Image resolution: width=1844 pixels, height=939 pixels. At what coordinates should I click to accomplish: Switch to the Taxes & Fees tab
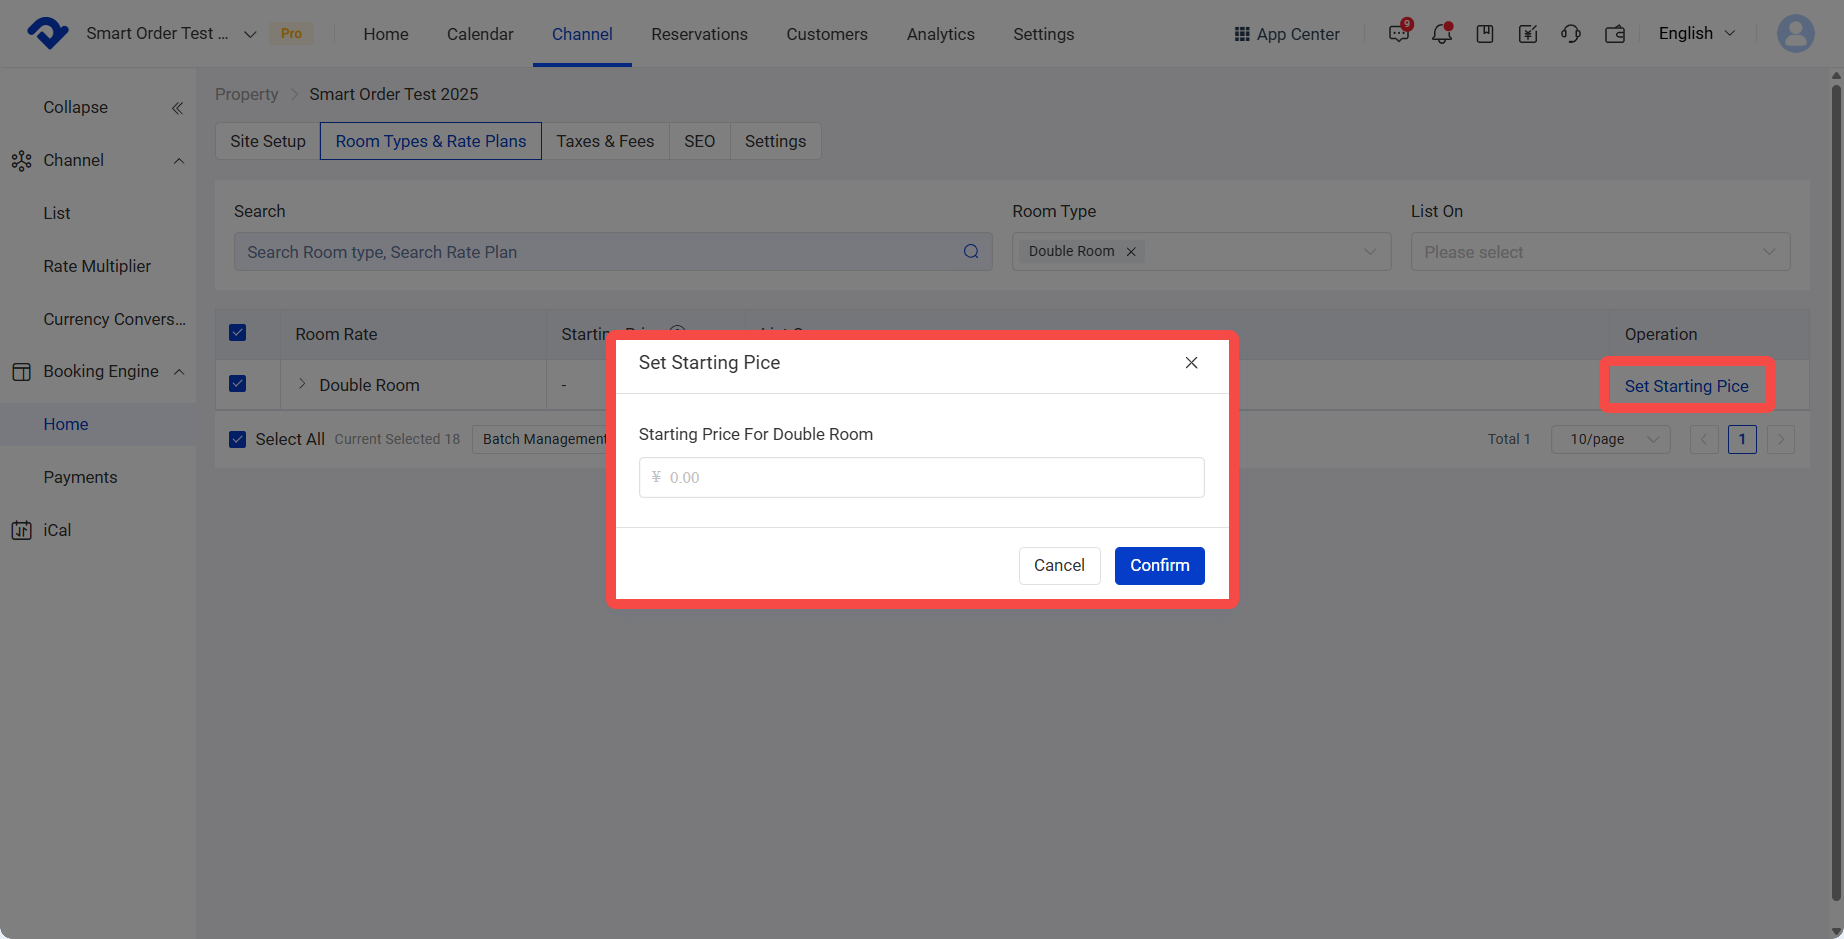coord(605,141)
